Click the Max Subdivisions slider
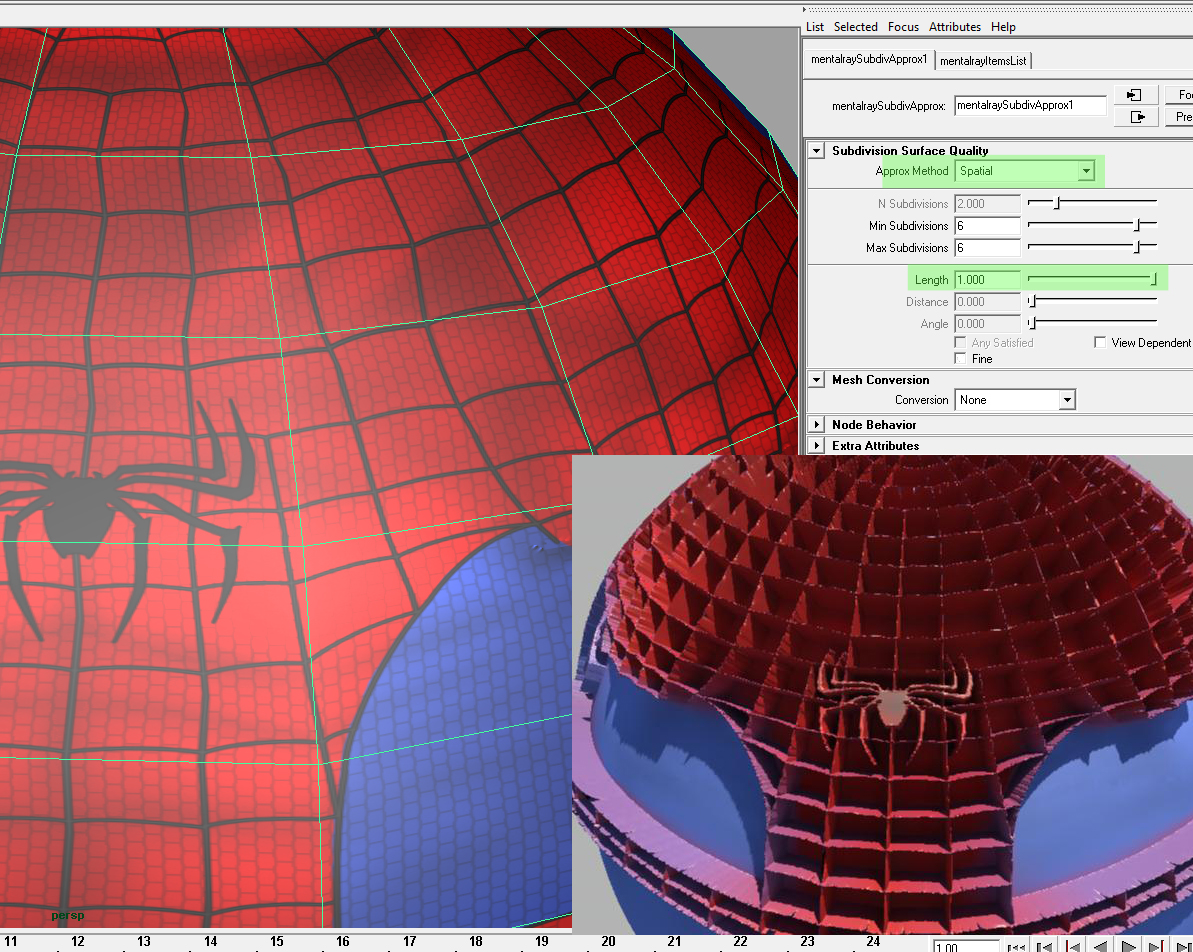 1093,247
